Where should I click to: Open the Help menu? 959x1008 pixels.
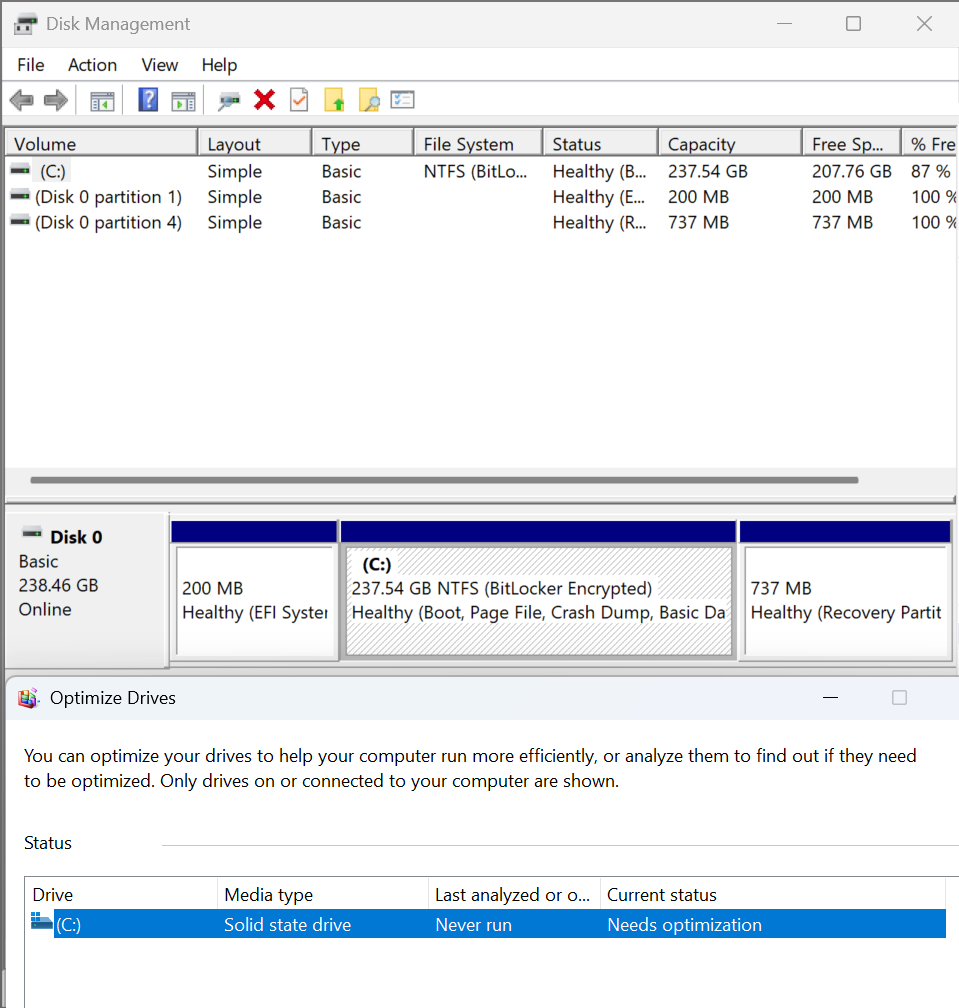219,65
